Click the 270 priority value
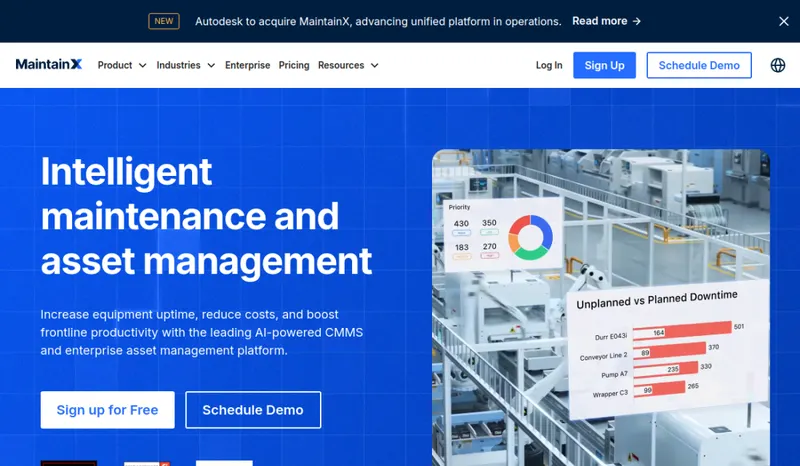 click(x=490, y=247)
